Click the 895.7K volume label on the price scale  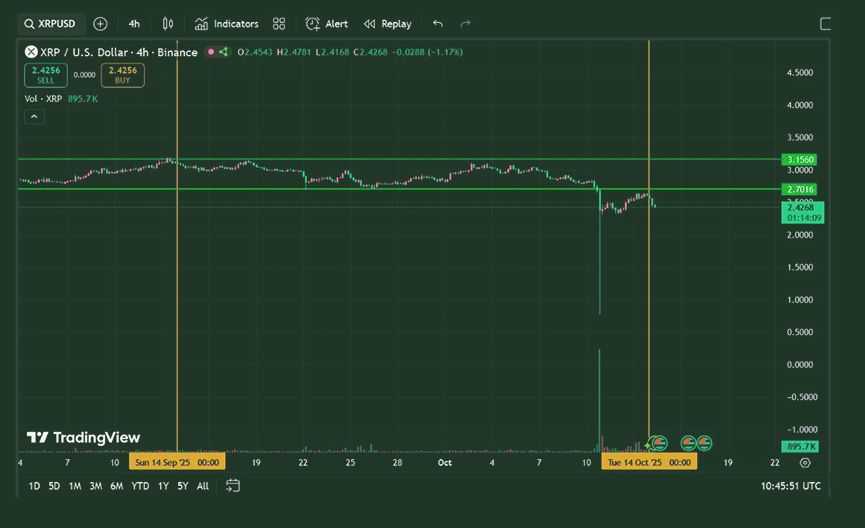pos(800,446)
